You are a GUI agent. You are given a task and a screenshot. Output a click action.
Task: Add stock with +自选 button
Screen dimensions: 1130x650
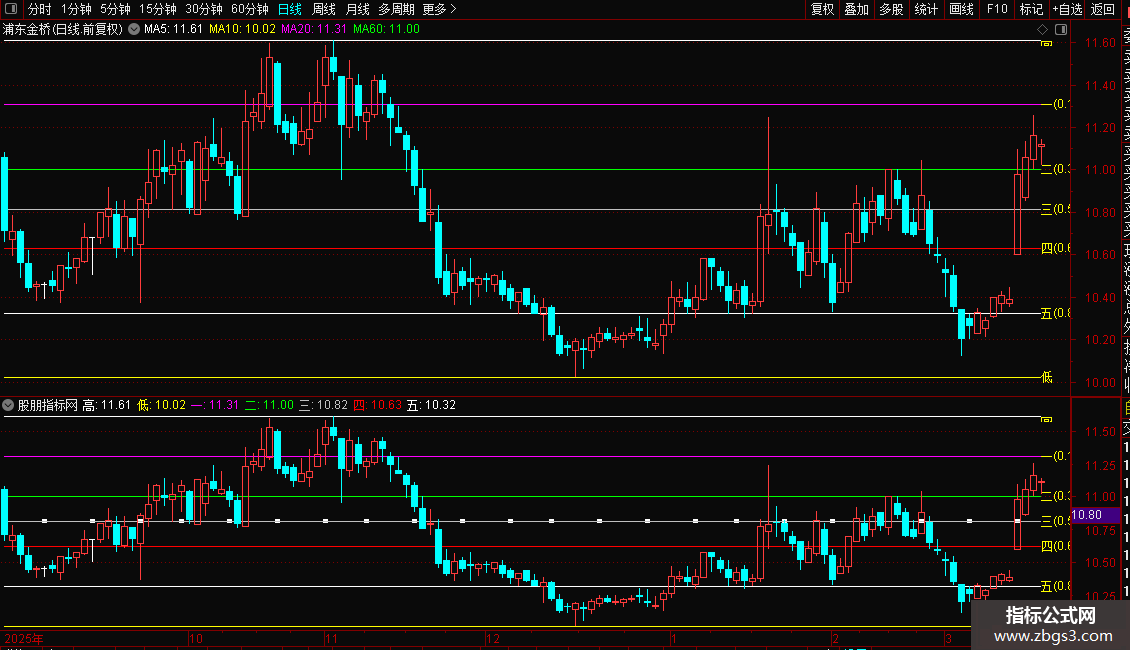[x=1067, y=9]
